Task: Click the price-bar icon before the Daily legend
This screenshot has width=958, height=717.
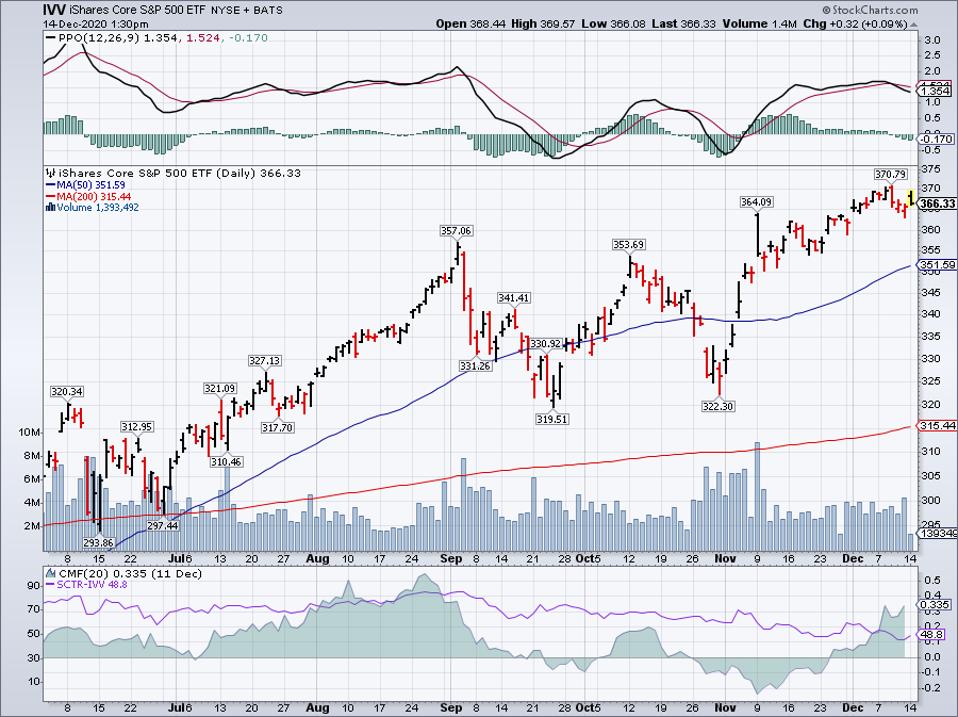Action: (x=51, y=173)
